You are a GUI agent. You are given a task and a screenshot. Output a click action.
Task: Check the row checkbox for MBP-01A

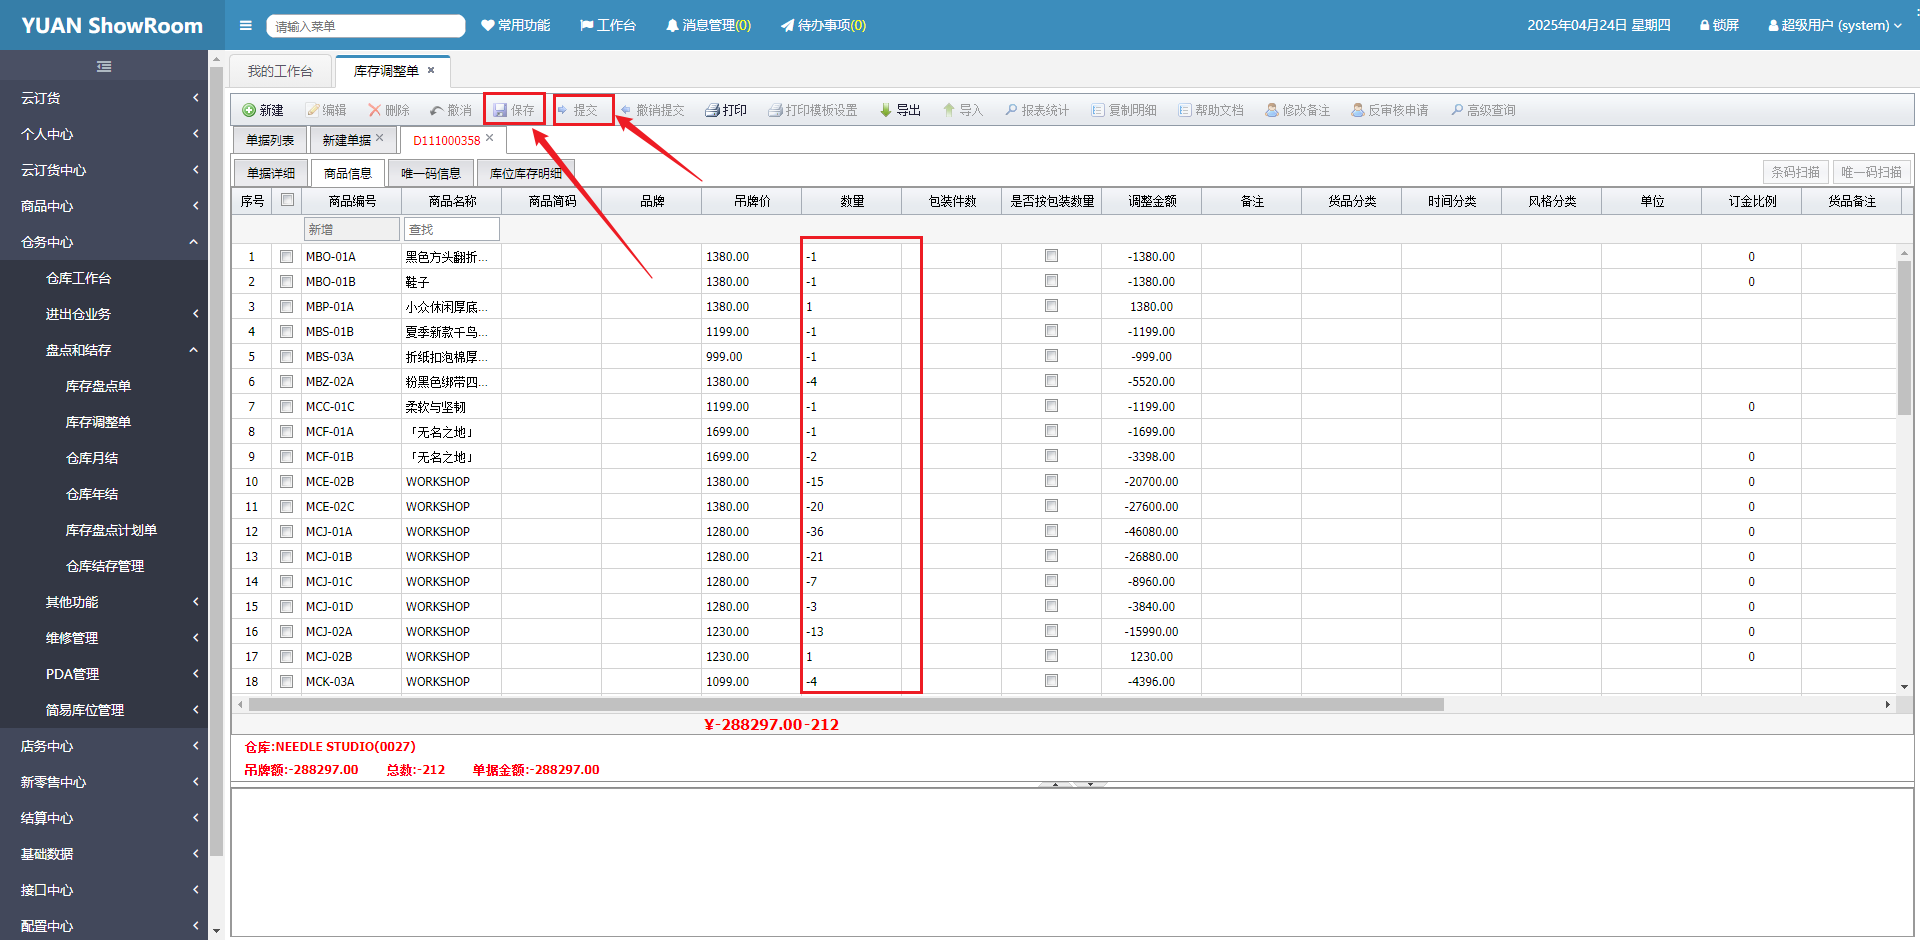[x=286, y=306]
